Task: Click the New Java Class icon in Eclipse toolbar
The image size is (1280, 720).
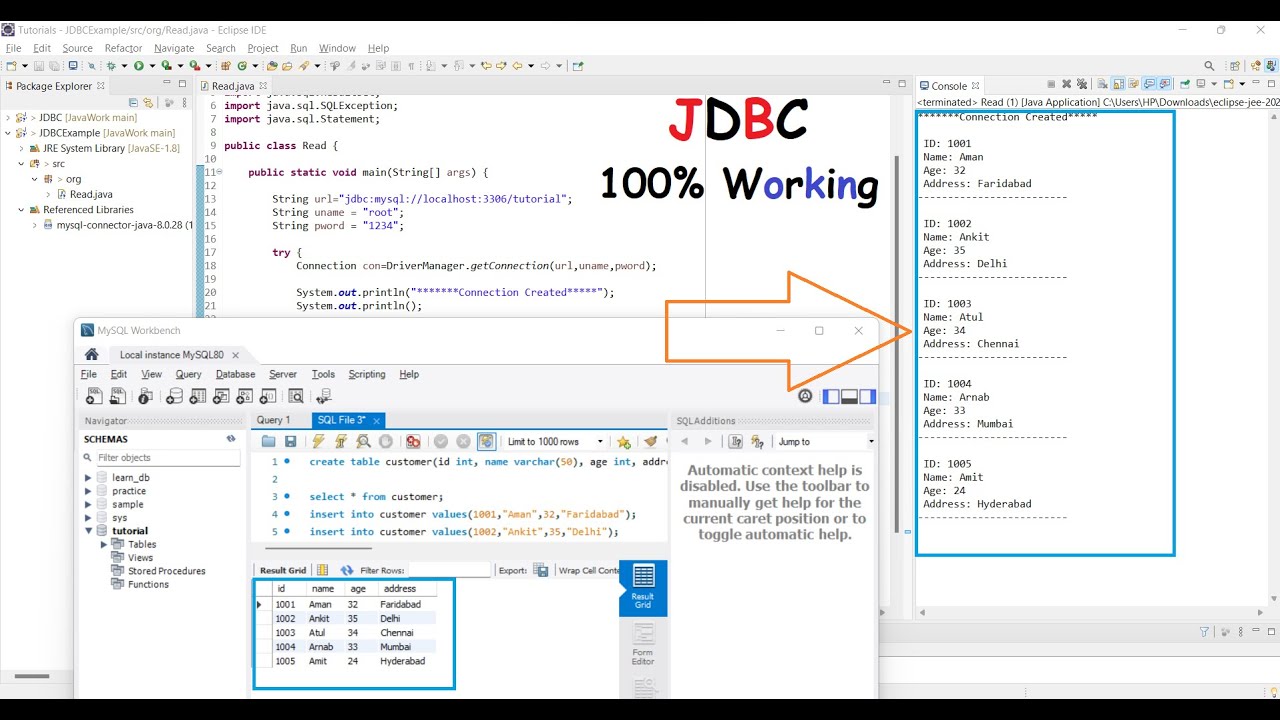Action: (x=243, y=66)
